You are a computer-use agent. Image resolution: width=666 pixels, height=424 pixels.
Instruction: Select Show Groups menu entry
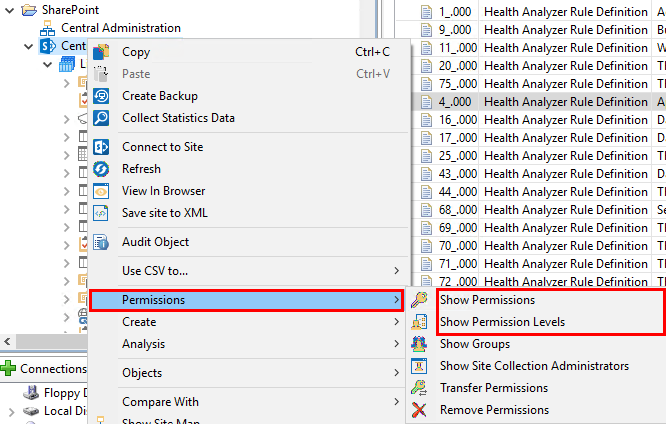[474, 344]
